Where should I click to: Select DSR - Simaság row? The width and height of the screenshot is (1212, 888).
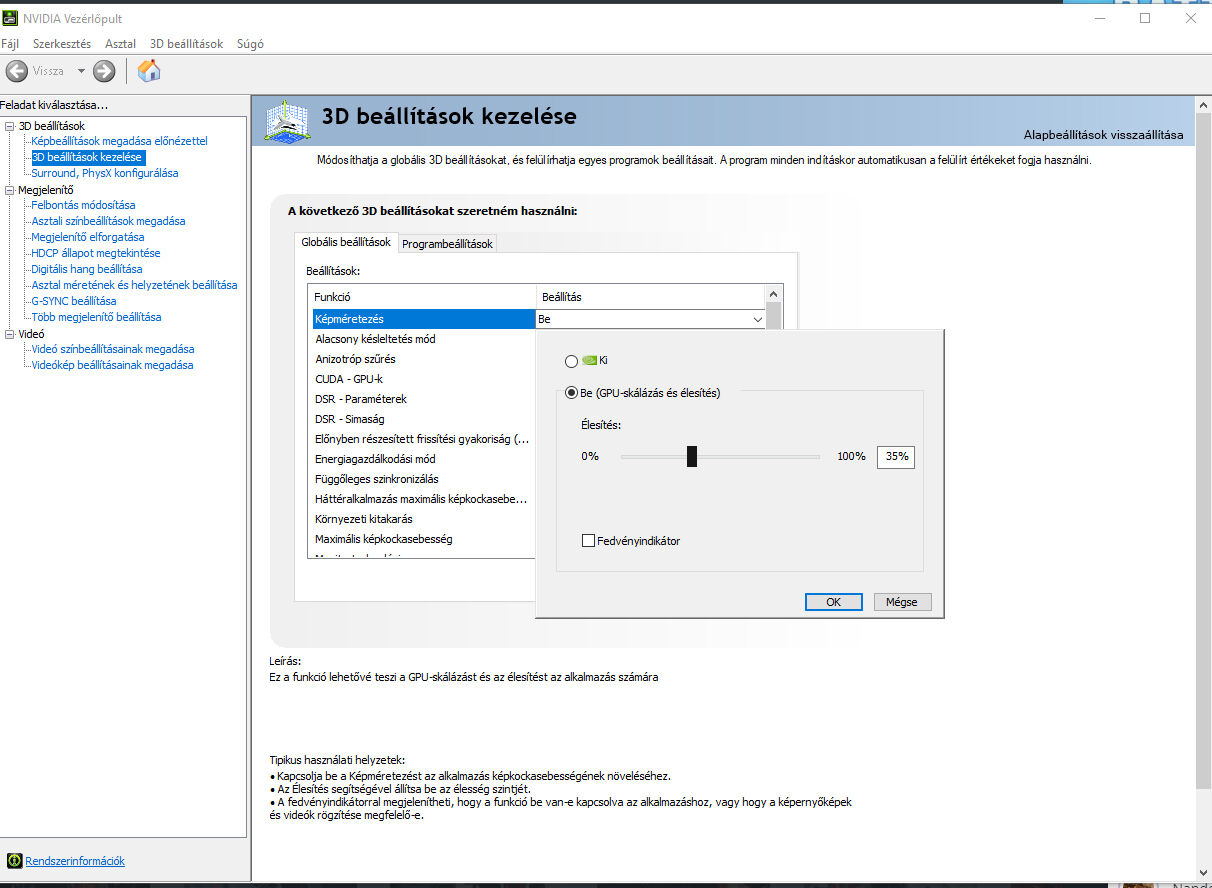[425, 419]
